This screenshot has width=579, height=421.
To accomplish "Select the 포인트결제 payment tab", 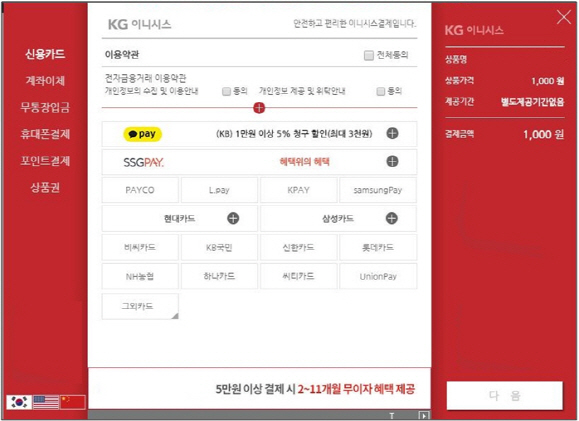I will point(45,161).
